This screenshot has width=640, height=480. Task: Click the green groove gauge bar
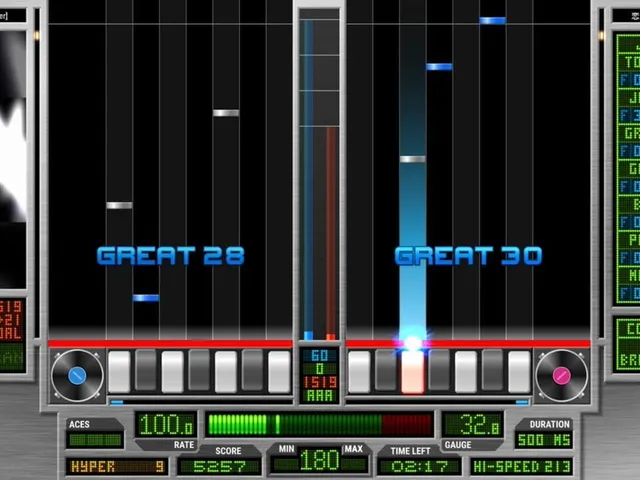click(x=319, y=424)
